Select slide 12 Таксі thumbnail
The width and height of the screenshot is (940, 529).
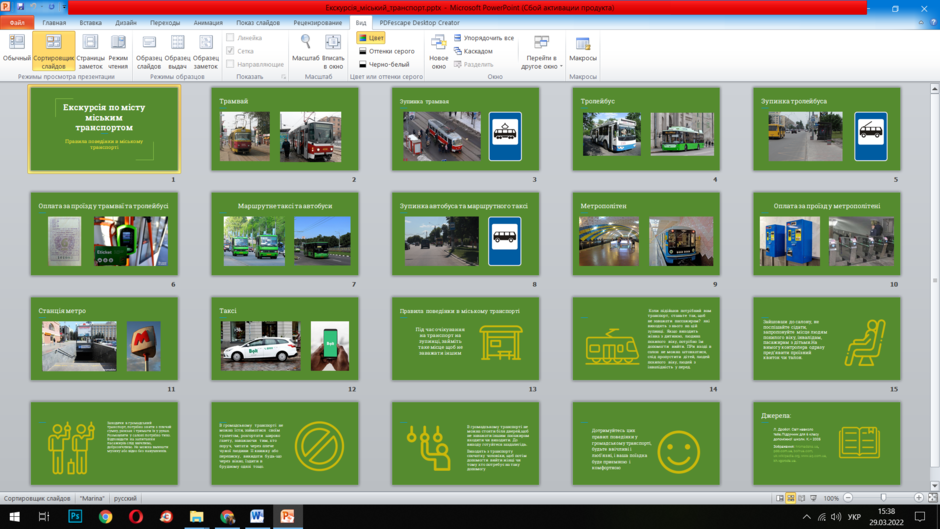click(285, 339)
